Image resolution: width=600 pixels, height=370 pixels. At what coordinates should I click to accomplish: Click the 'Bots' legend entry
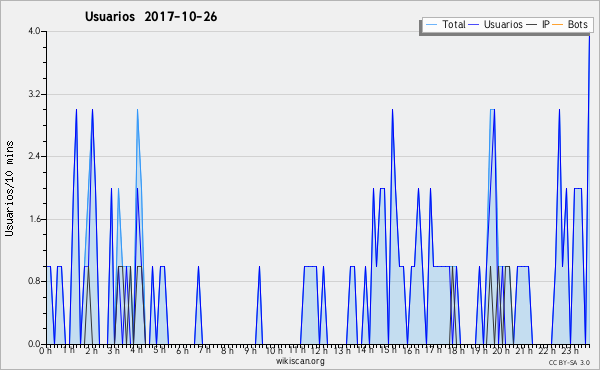577,24
